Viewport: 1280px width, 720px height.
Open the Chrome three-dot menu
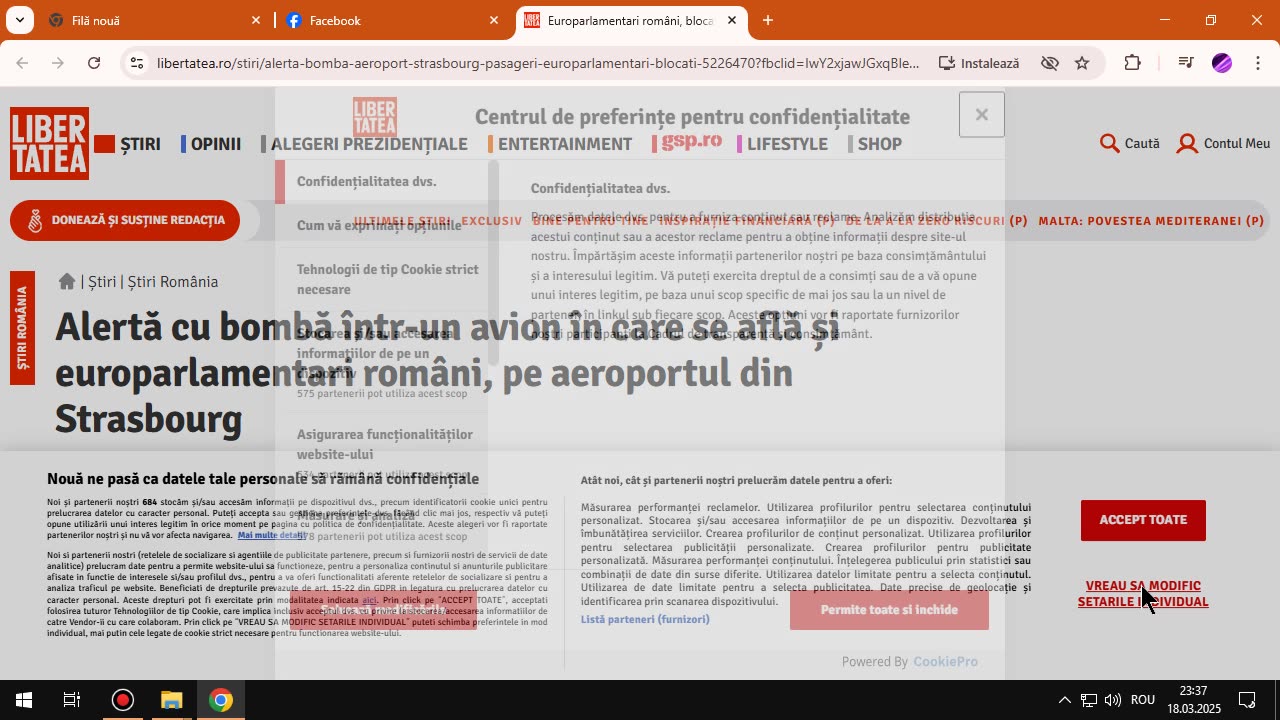1258,63
